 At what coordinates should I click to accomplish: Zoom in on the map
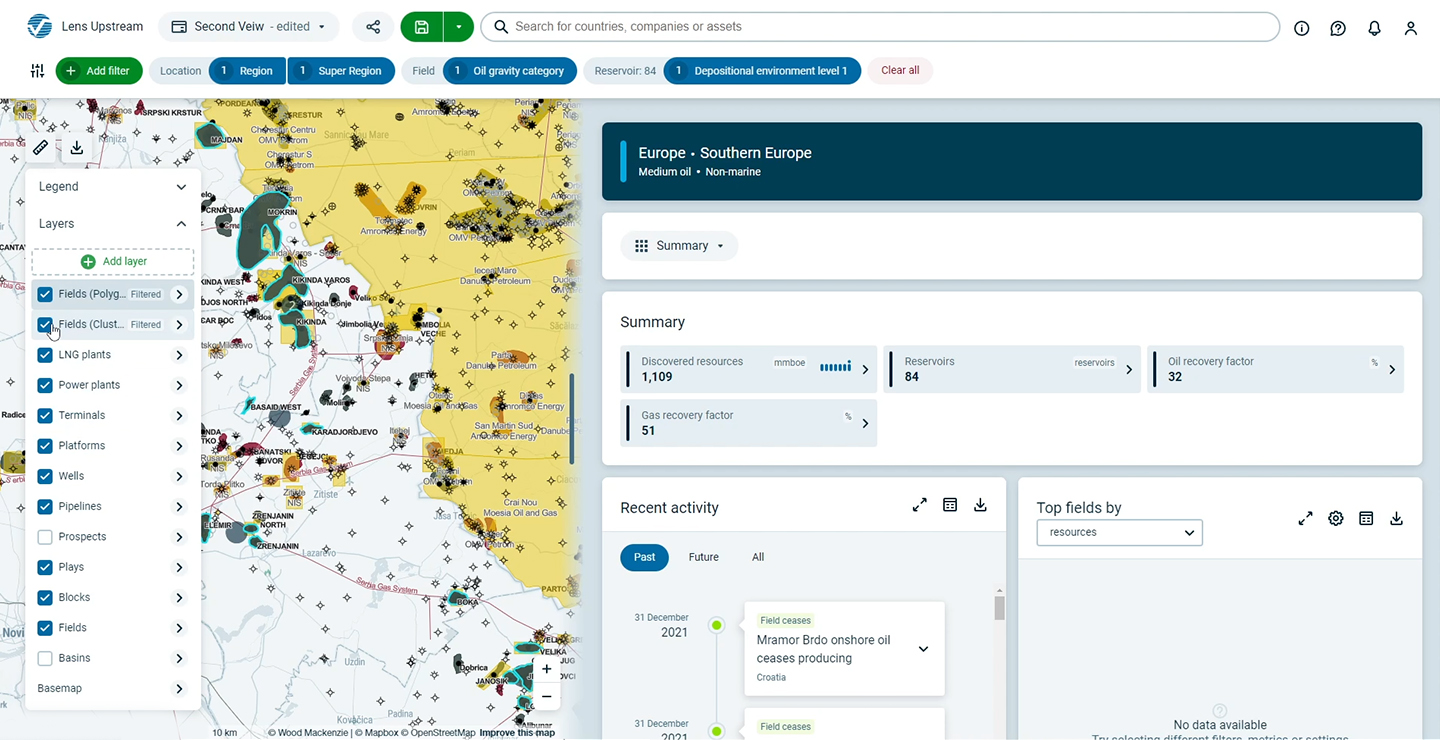[x=546, y=669]
